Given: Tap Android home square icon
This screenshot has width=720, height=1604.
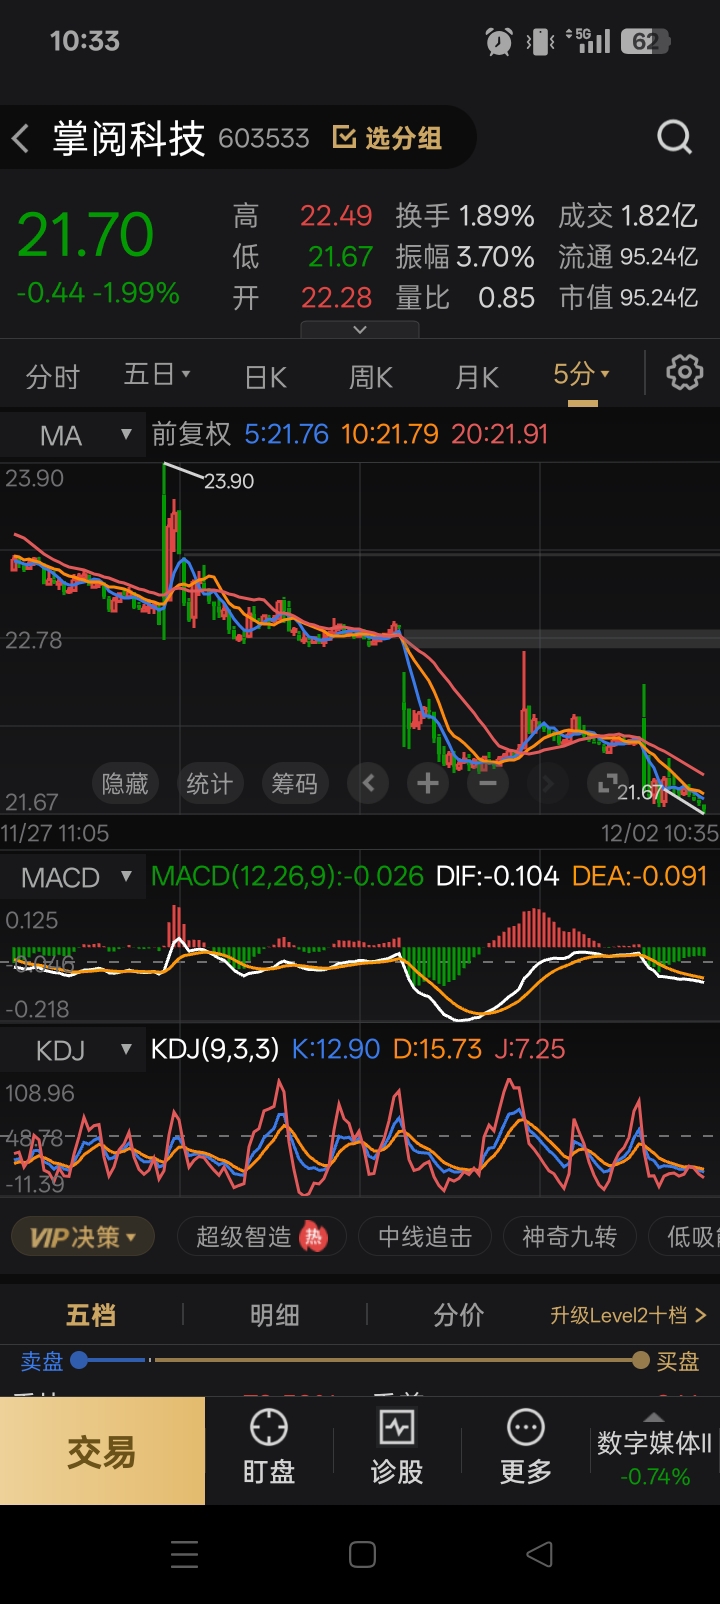Looking at the screenshot, I should click(x=362, y=1554).
